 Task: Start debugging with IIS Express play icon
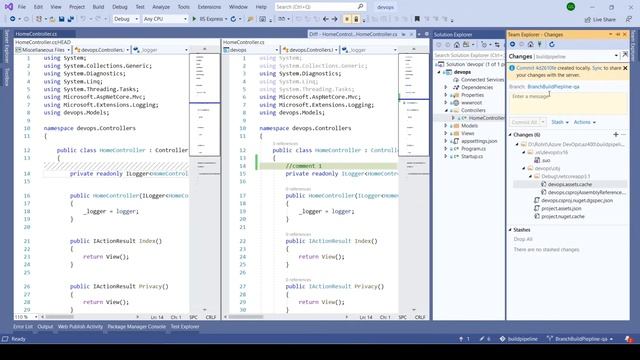194,19
